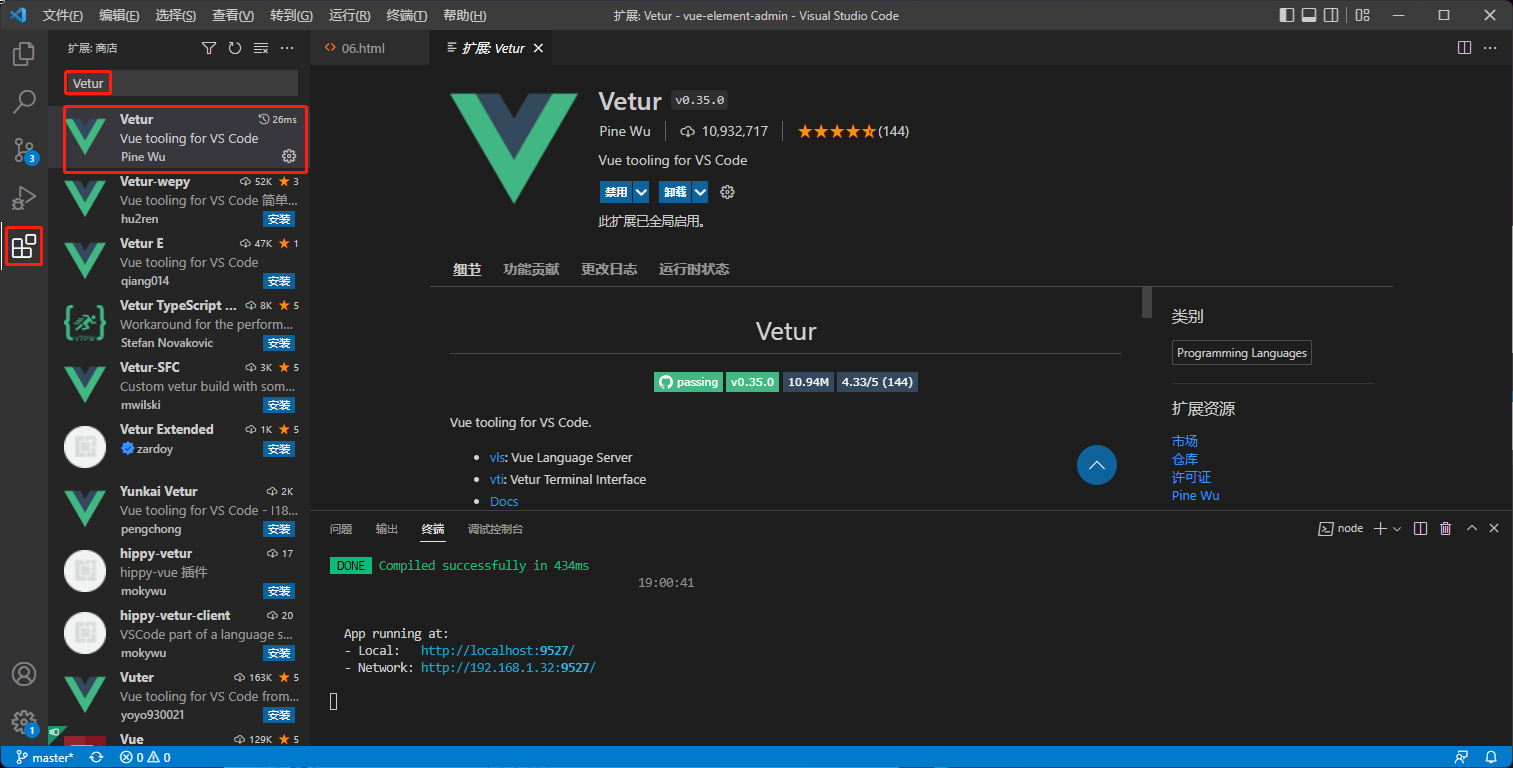
Task: Click the readme vertical scrollbar thumb
Action: [x=1147, y=303]
